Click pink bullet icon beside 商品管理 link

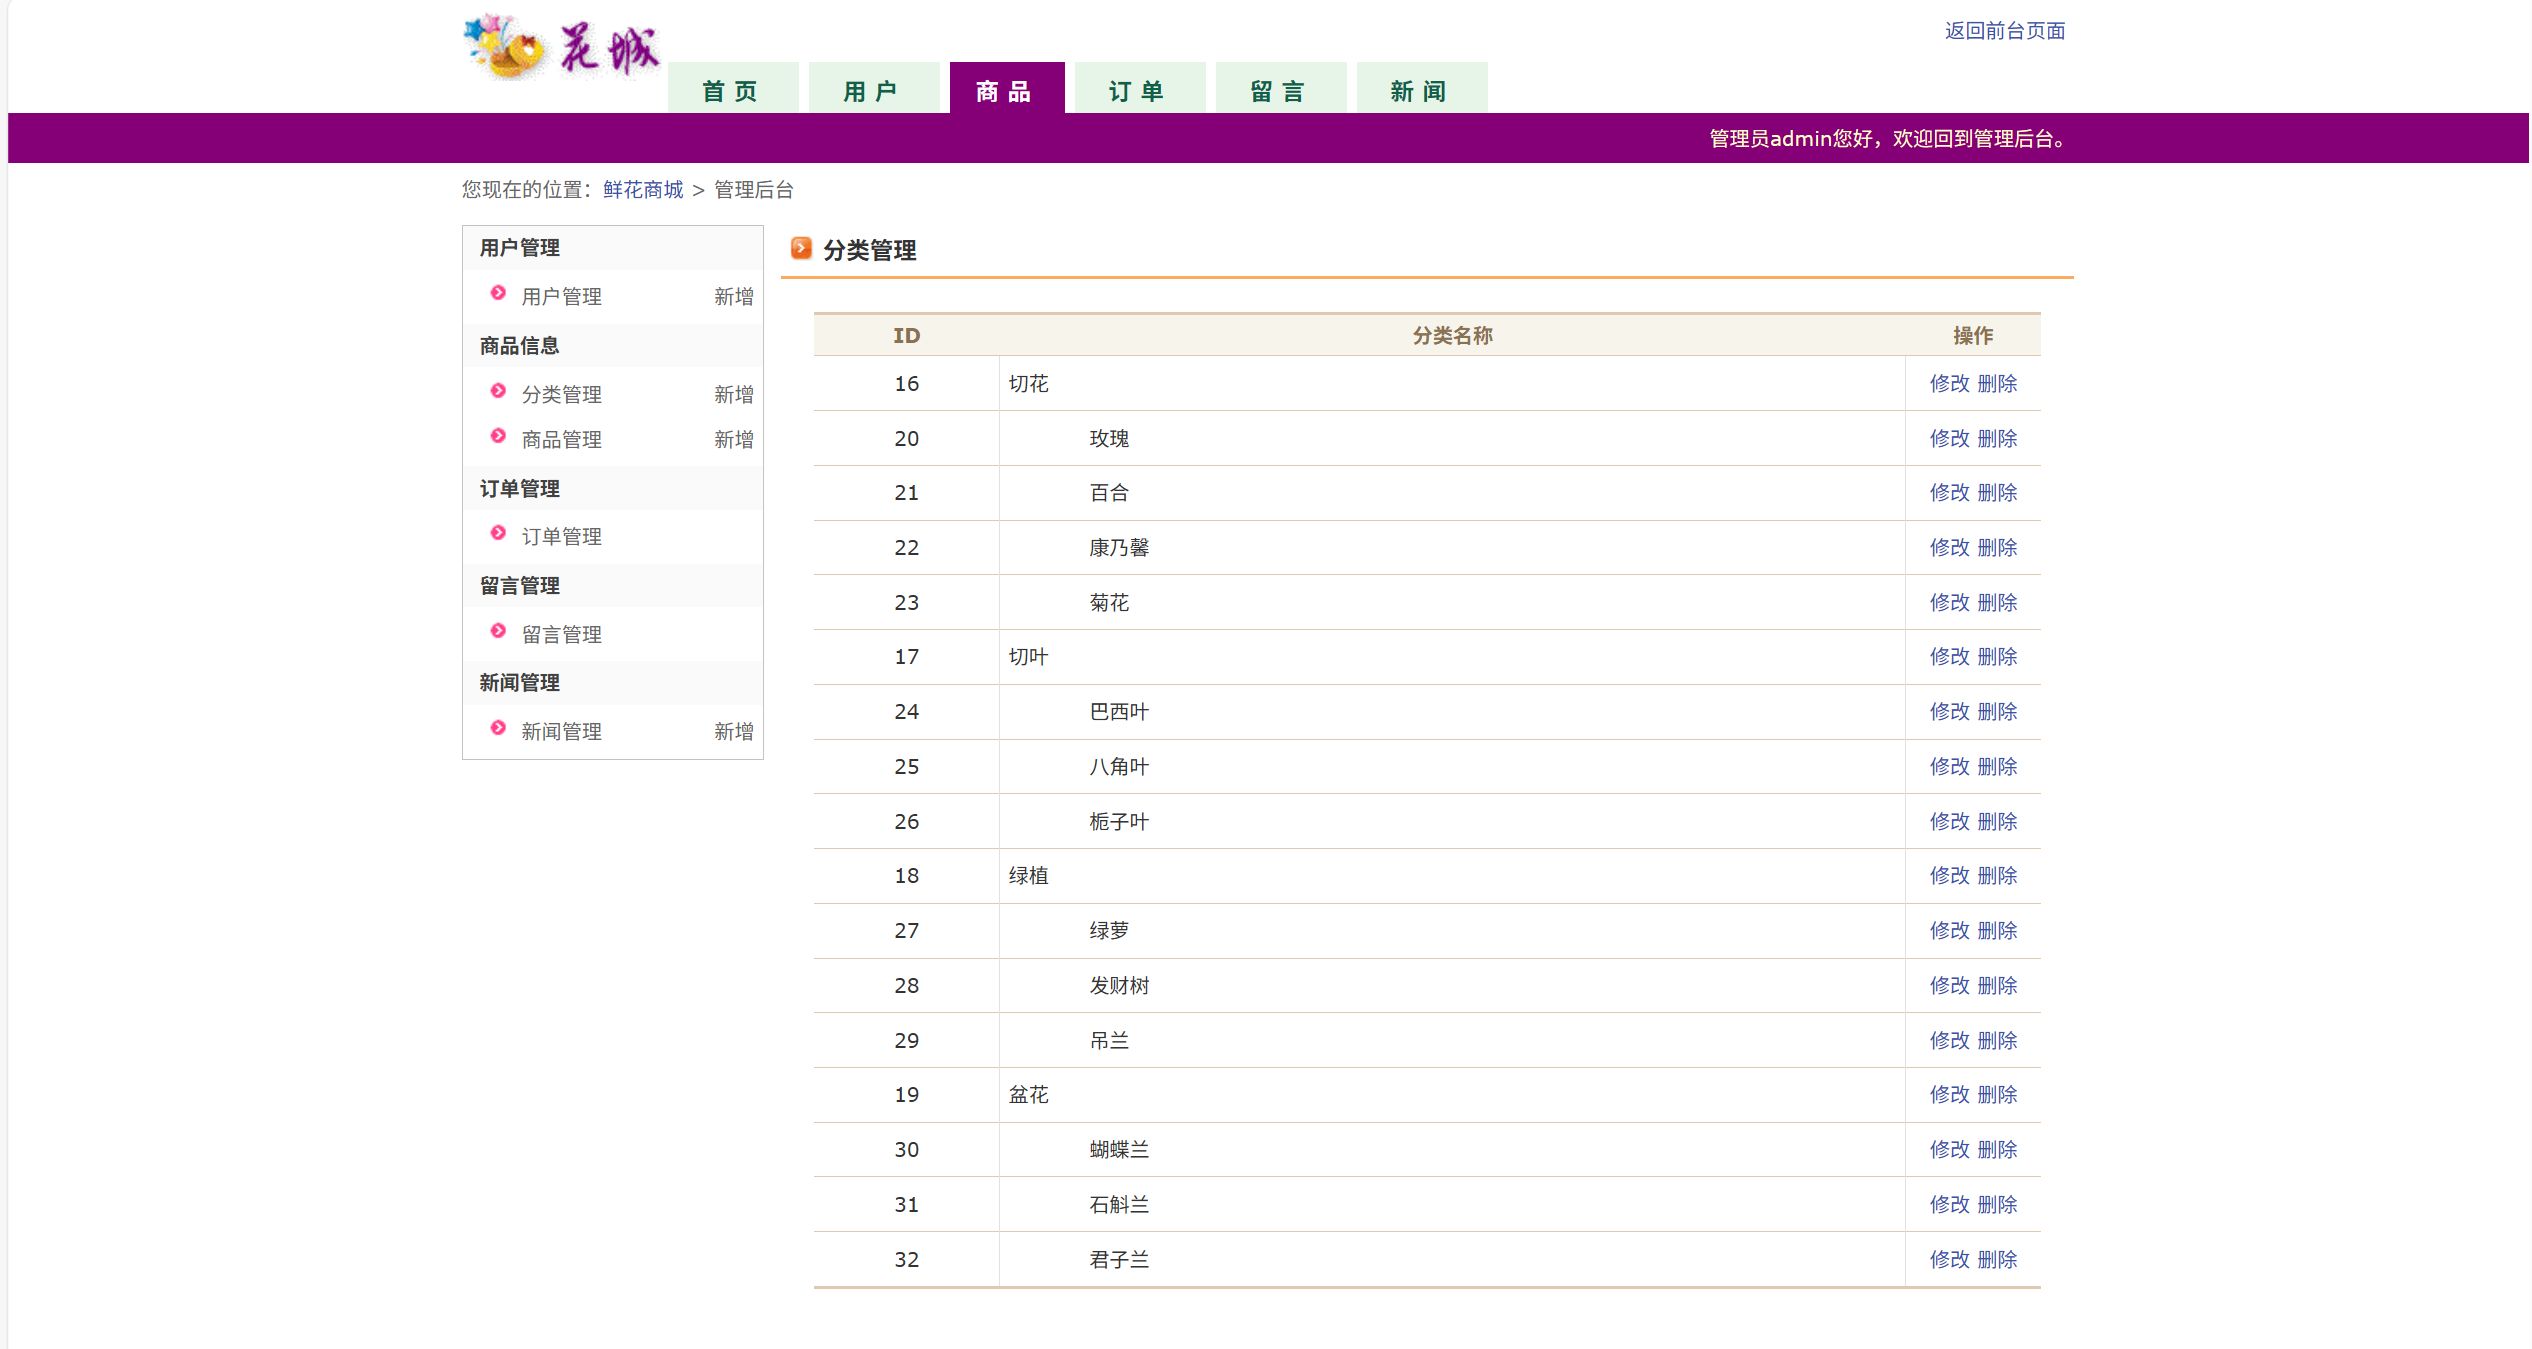point(498,436)
